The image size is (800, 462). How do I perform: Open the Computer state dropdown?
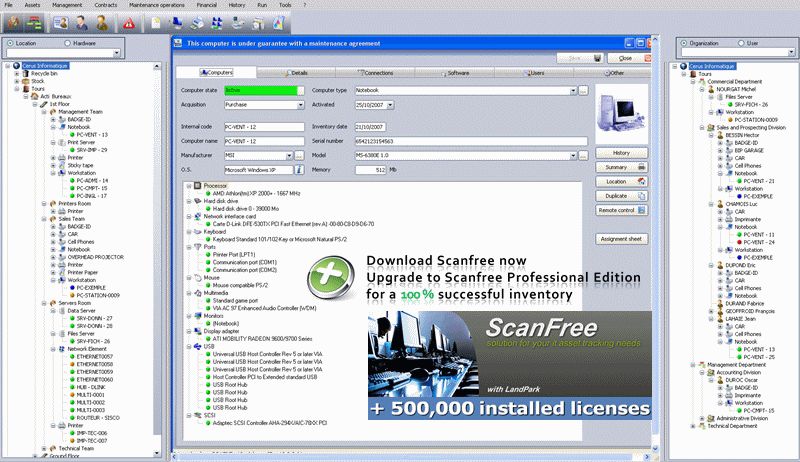tap(301, 90)
